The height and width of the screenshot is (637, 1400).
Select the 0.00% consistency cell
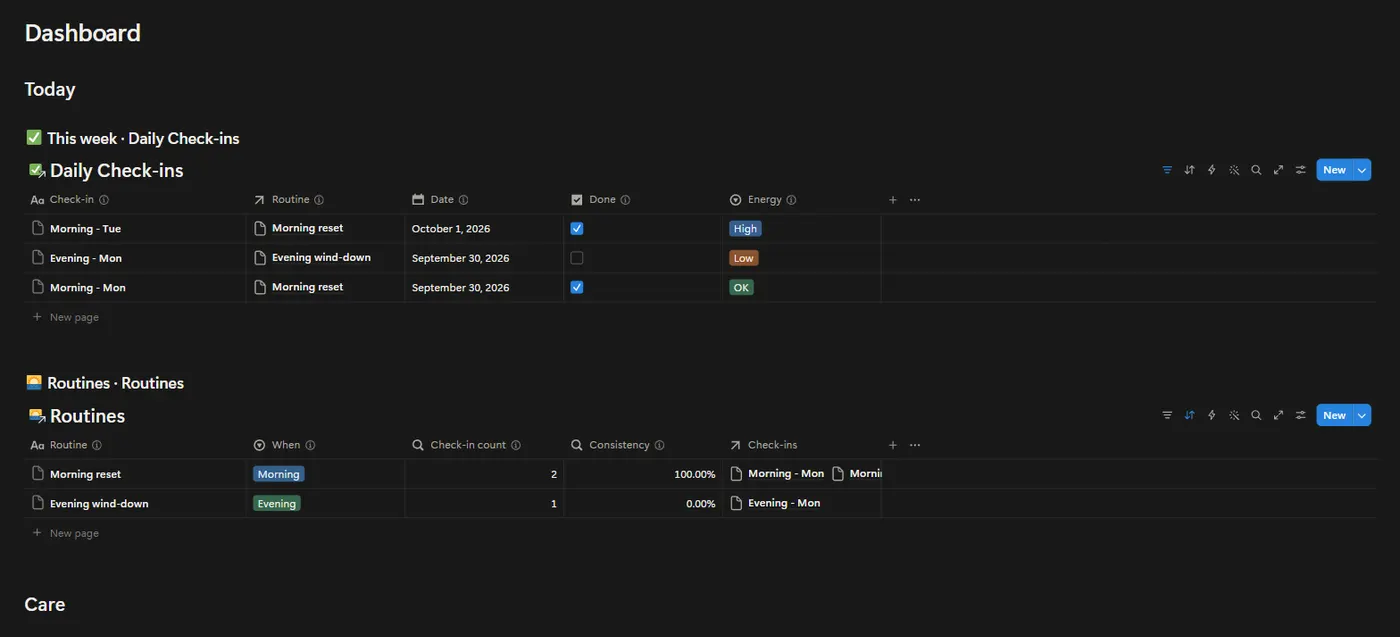(x=643, y=503)
